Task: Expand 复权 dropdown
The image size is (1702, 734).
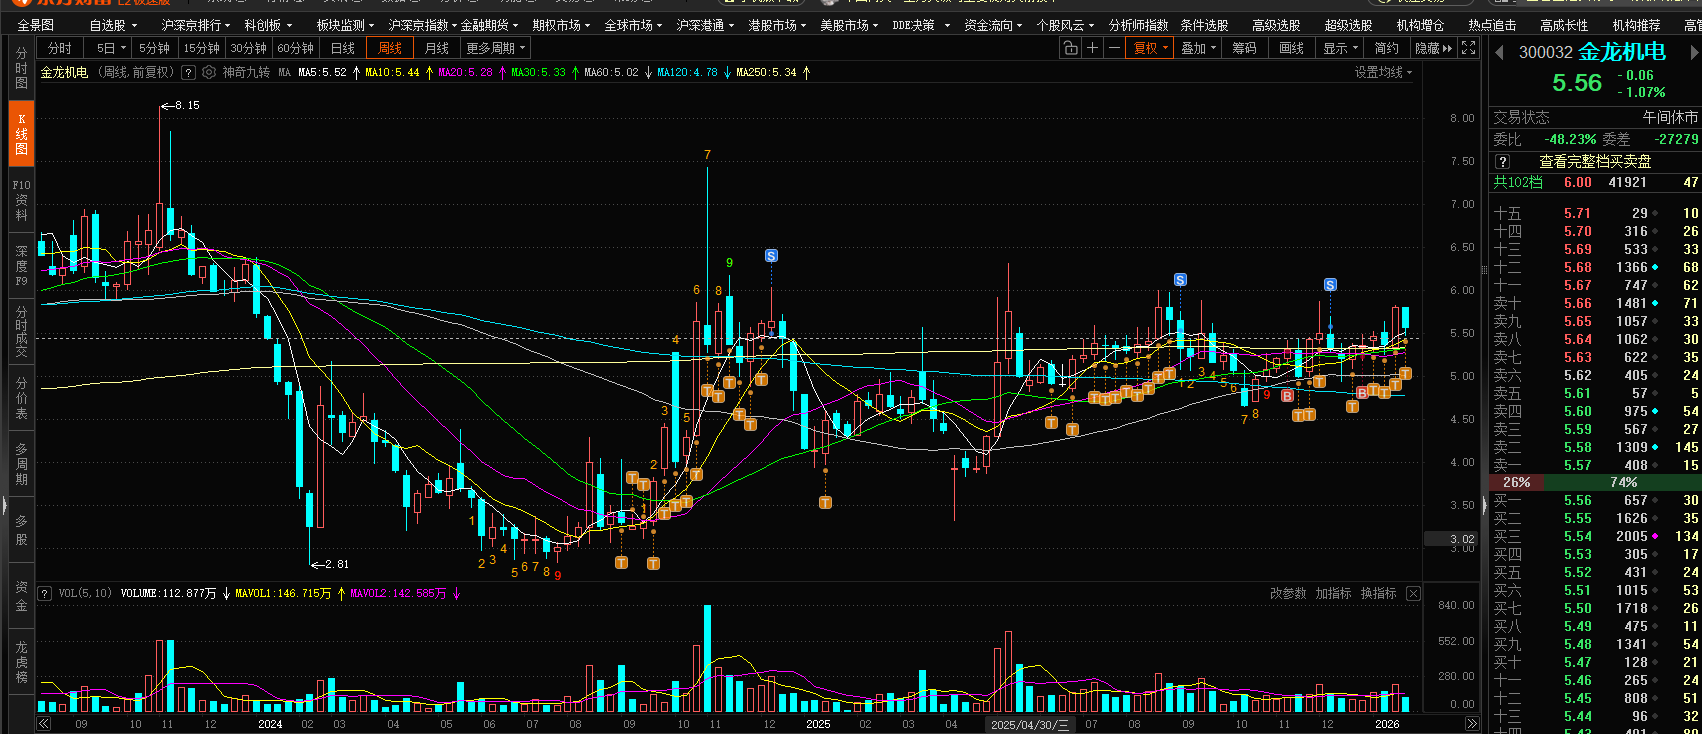Action: (x=1149, y=48)
